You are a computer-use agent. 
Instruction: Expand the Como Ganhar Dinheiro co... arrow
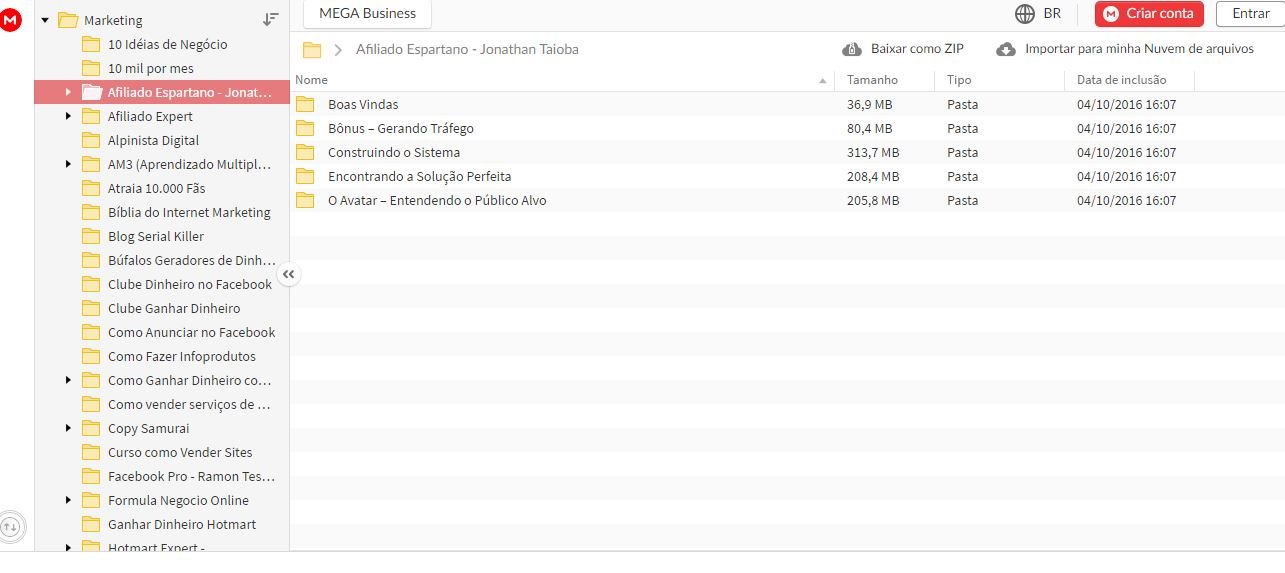click(68, 380)
